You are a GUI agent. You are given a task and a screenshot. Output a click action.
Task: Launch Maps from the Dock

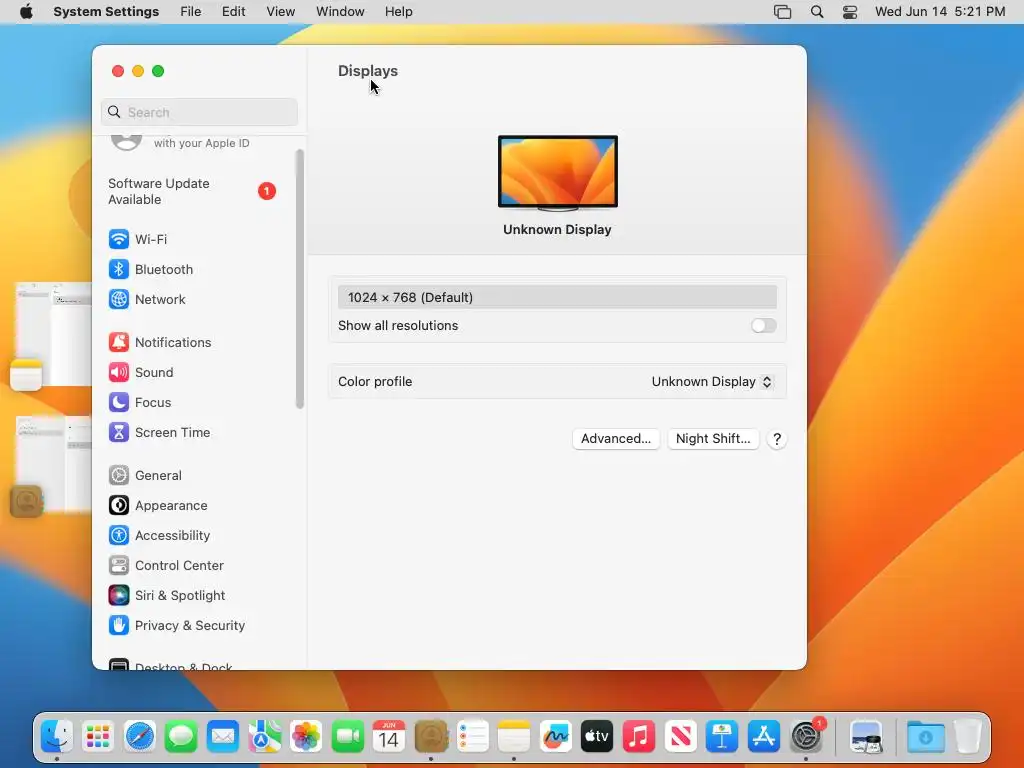[264, 737]
